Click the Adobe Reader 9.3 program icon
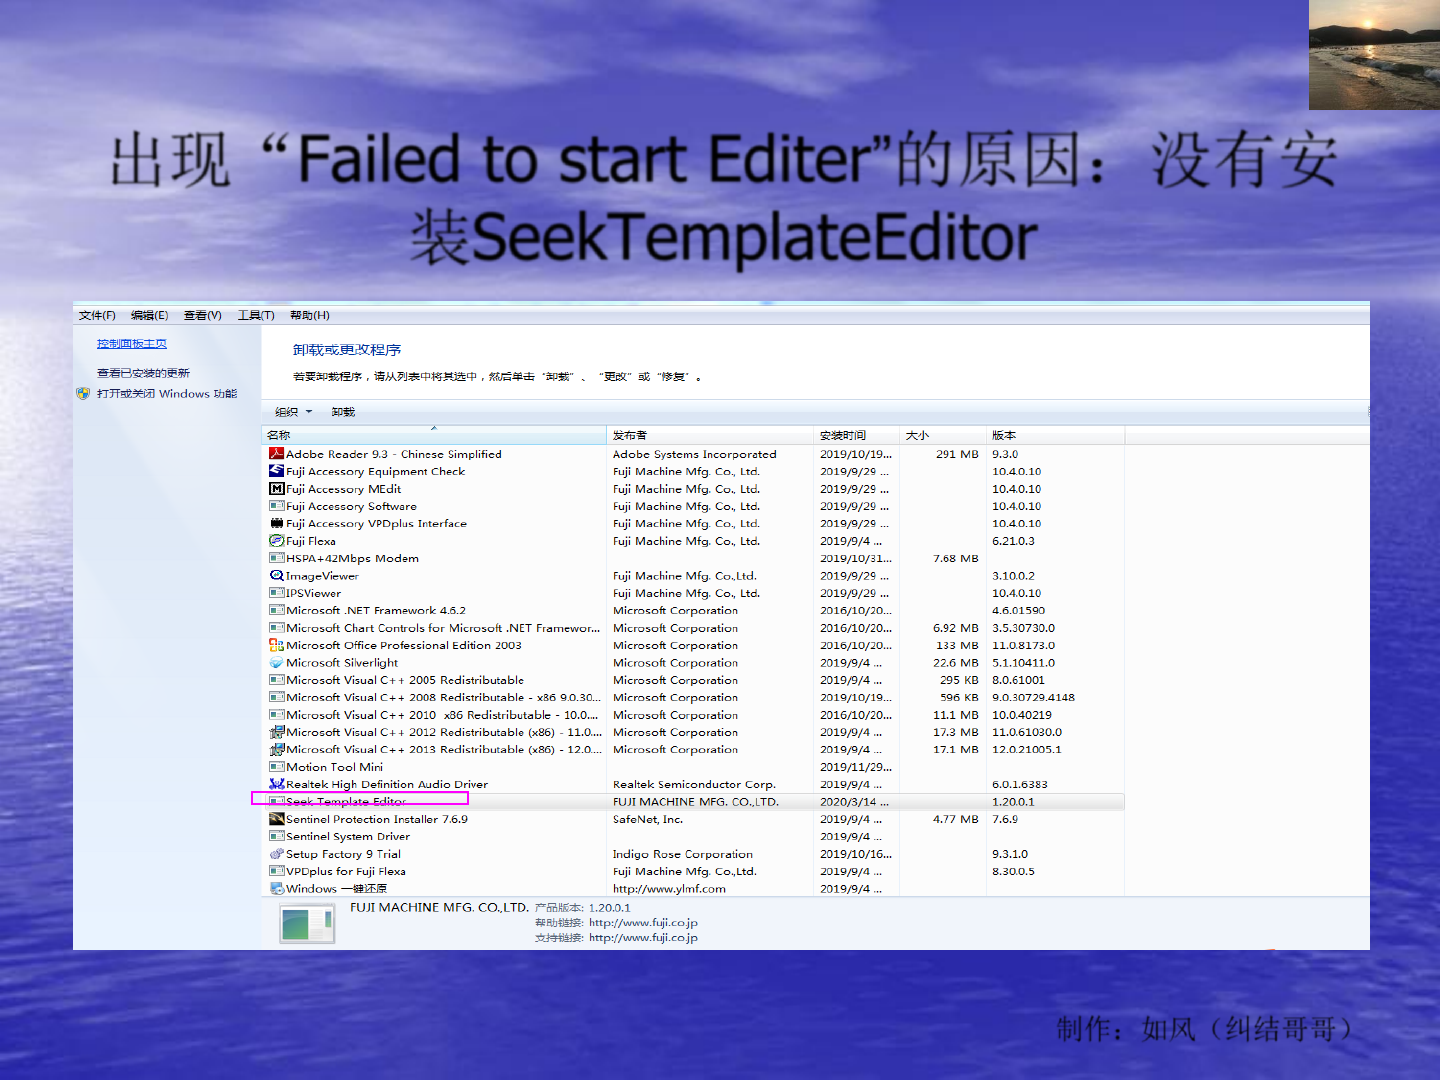This screenshot has height=1080, width=1440. [277, 454]
